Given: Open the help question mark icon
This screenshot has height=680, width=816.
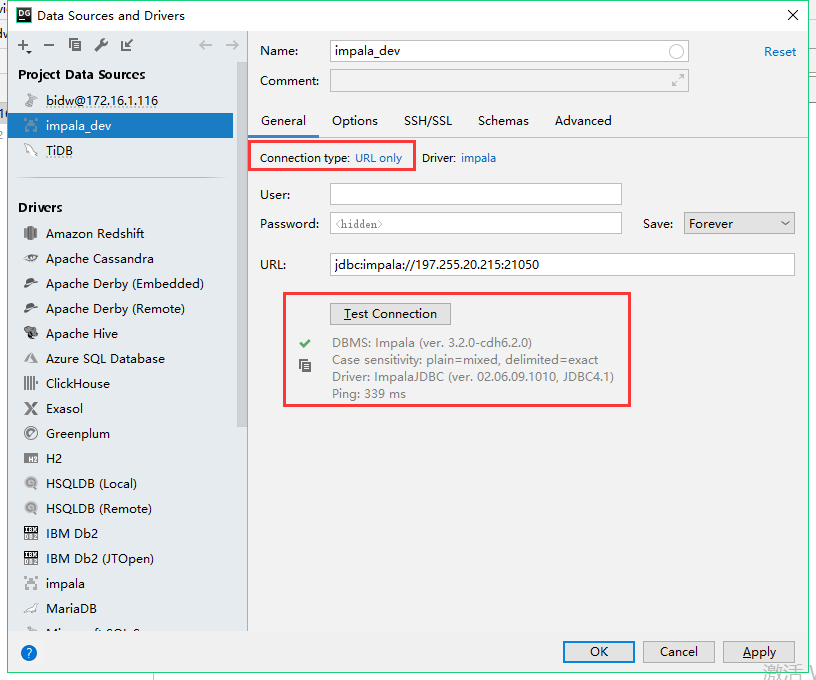Looking at the screenshot, I should click(27, 652).
